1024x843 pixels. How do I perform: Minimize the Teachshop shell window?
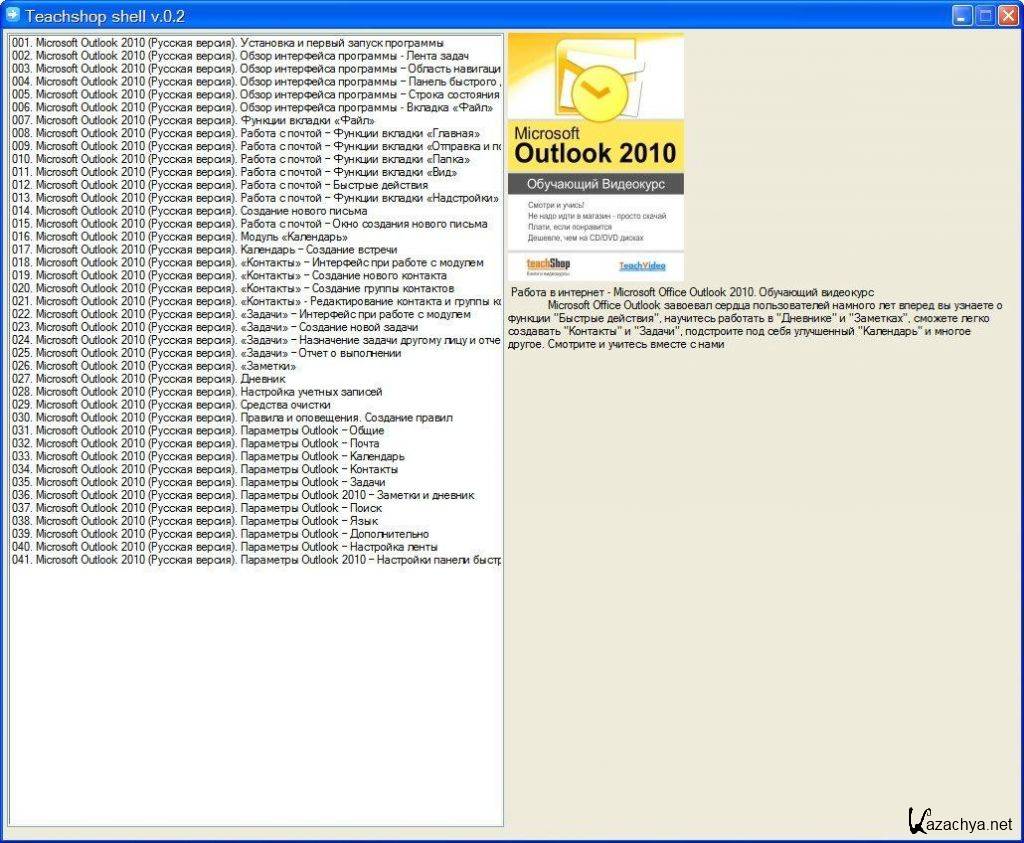click(962, 16)
